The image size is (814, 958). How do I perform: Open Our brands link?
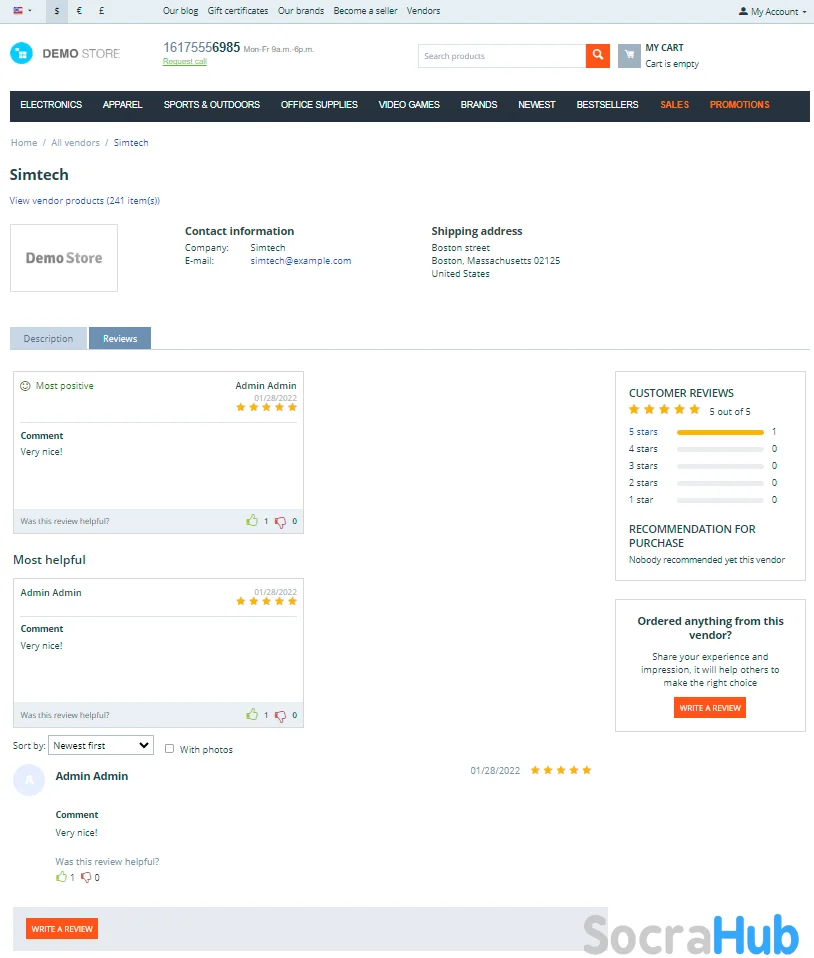click(301, 11)
